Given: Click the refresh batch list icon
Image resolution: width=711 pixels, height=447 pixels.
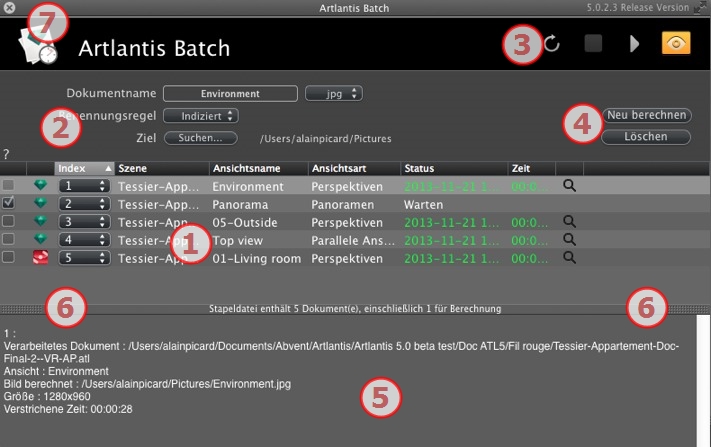Looking at the screenshot, I should click(x=552, y=44).
